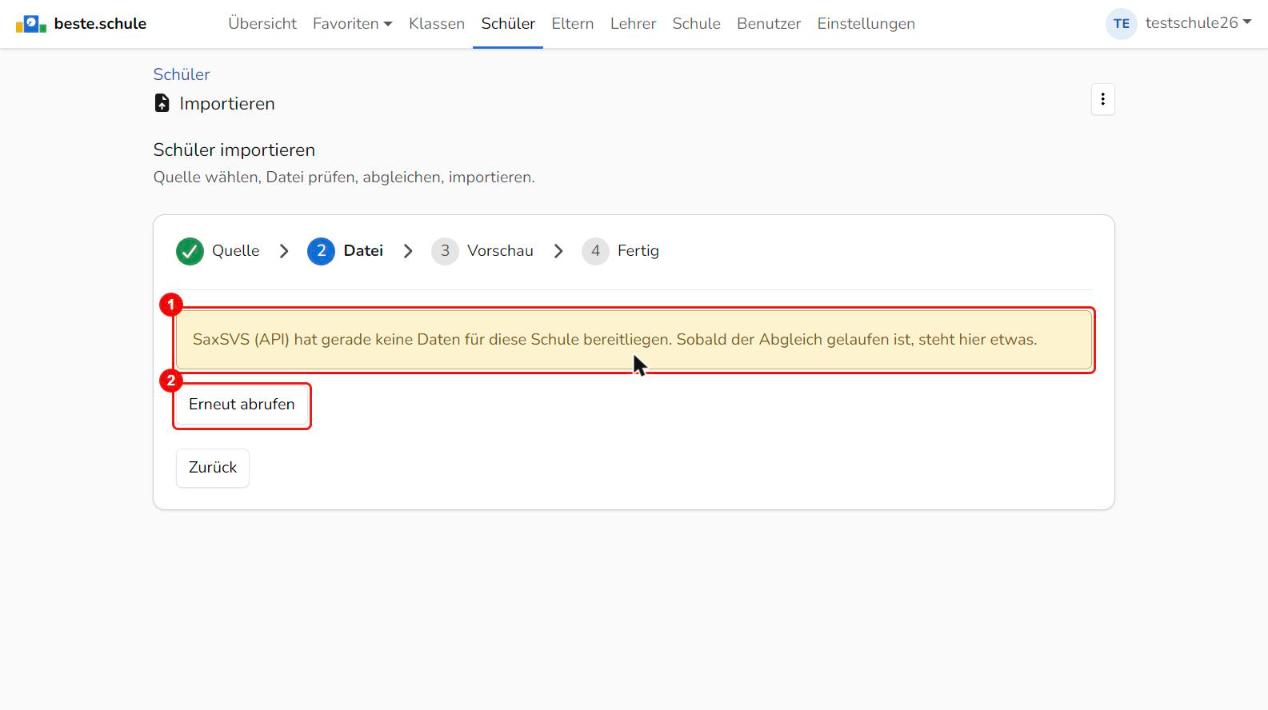Click the green Quelle checkmark step
1268x710 pixels.
(x=189, y=251)
